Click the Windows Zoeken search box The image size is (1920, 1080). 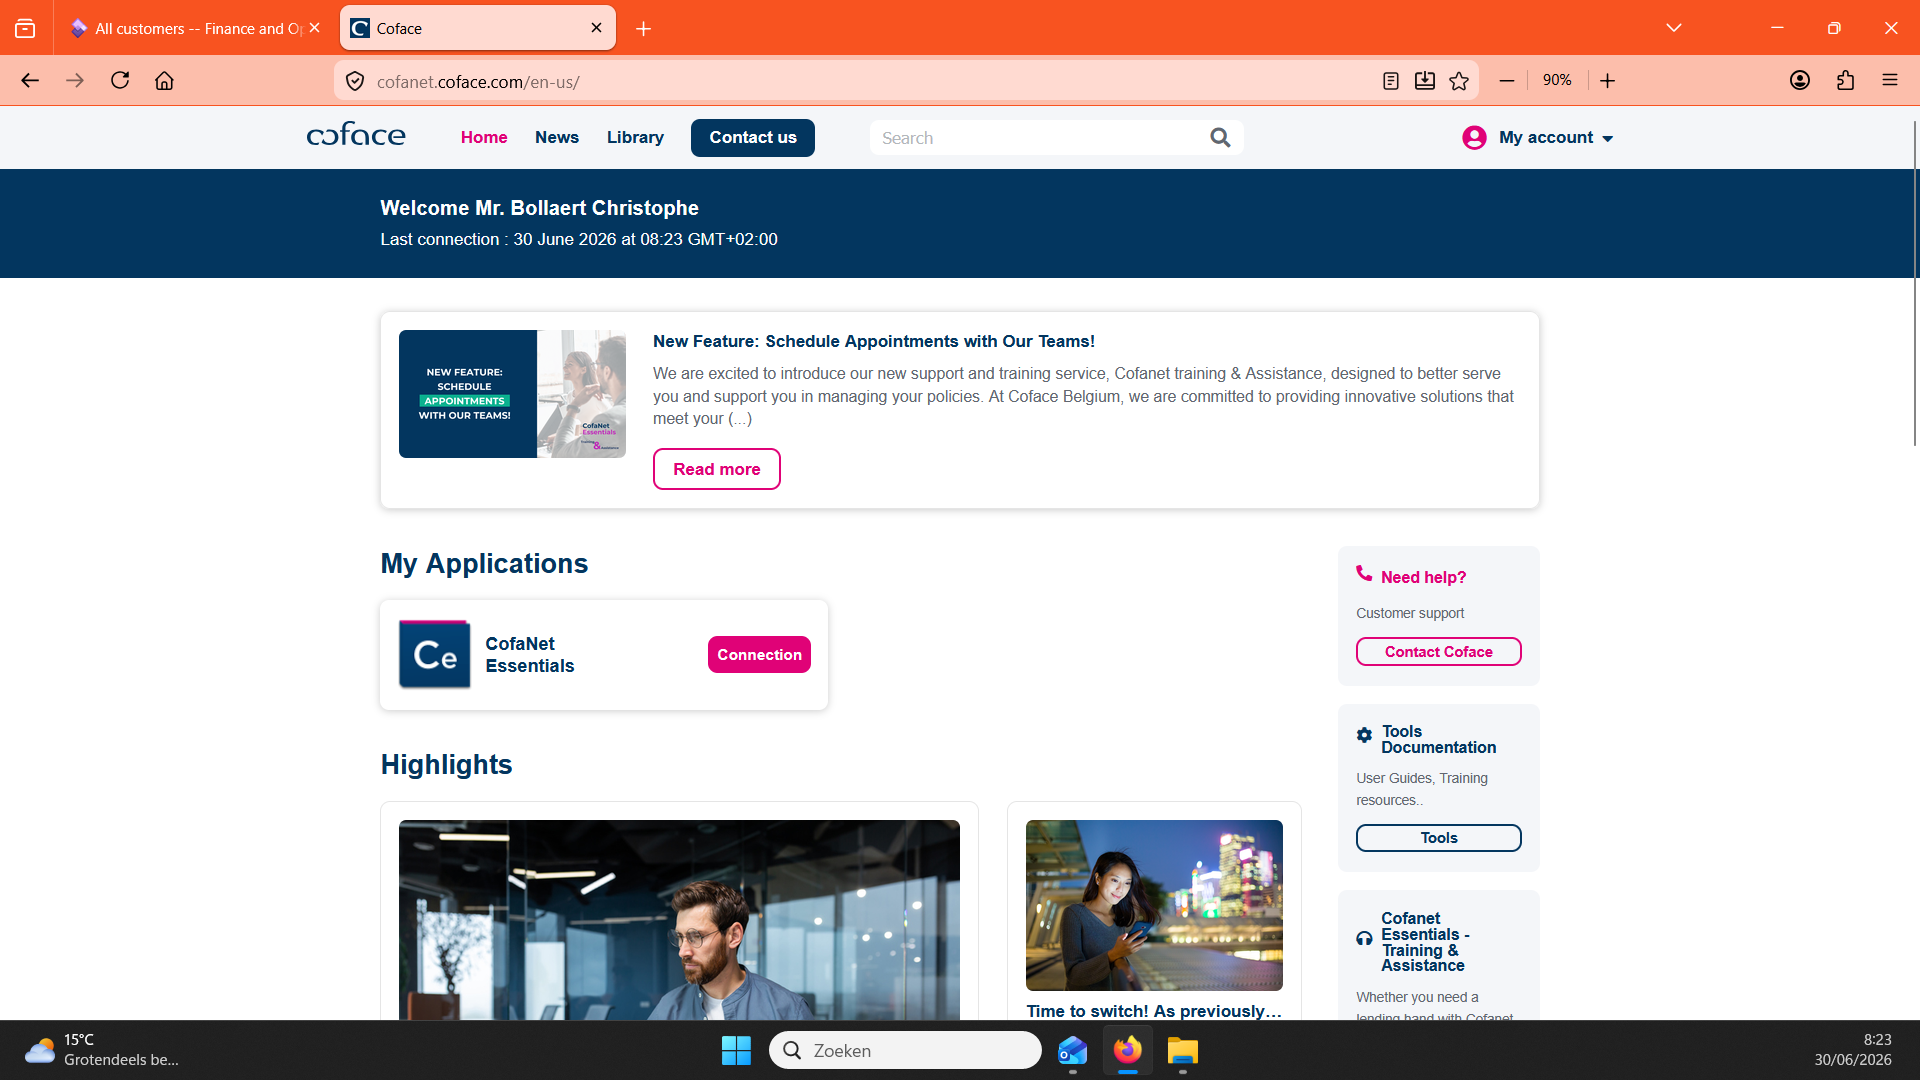pyautogui.click(x=905, y=1050)
